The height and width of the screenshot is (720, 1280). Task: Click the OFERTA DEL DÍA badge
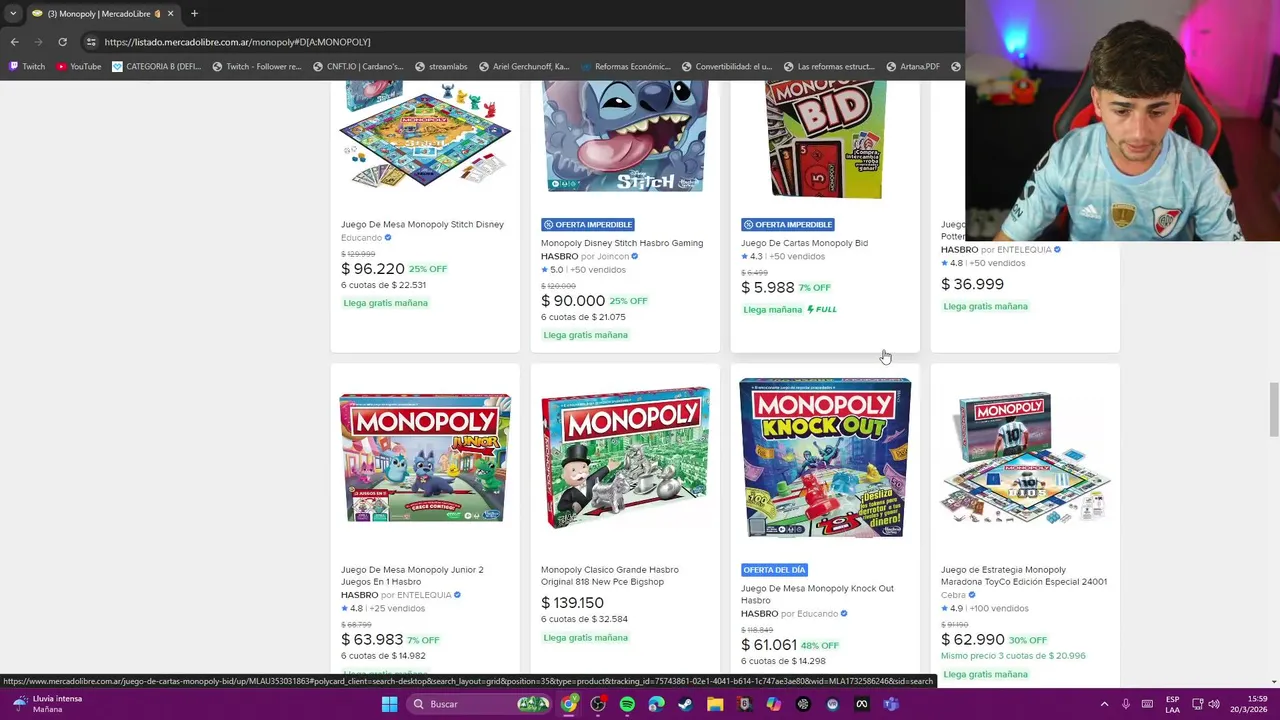click(774, 570)
